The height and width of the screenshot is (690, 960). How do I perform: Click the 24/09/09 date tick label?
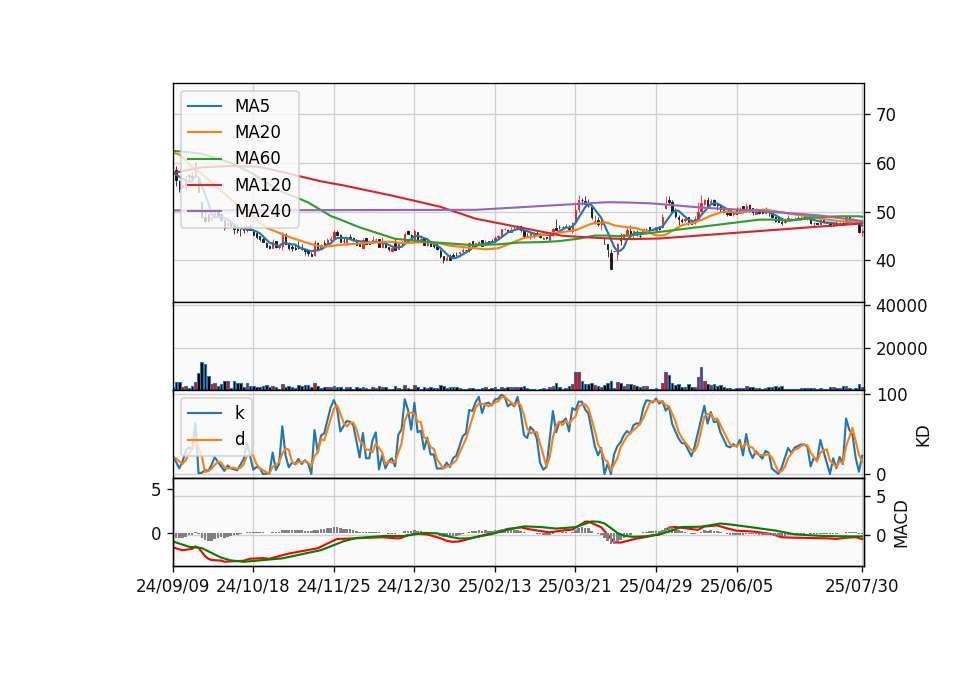(173, 586)
